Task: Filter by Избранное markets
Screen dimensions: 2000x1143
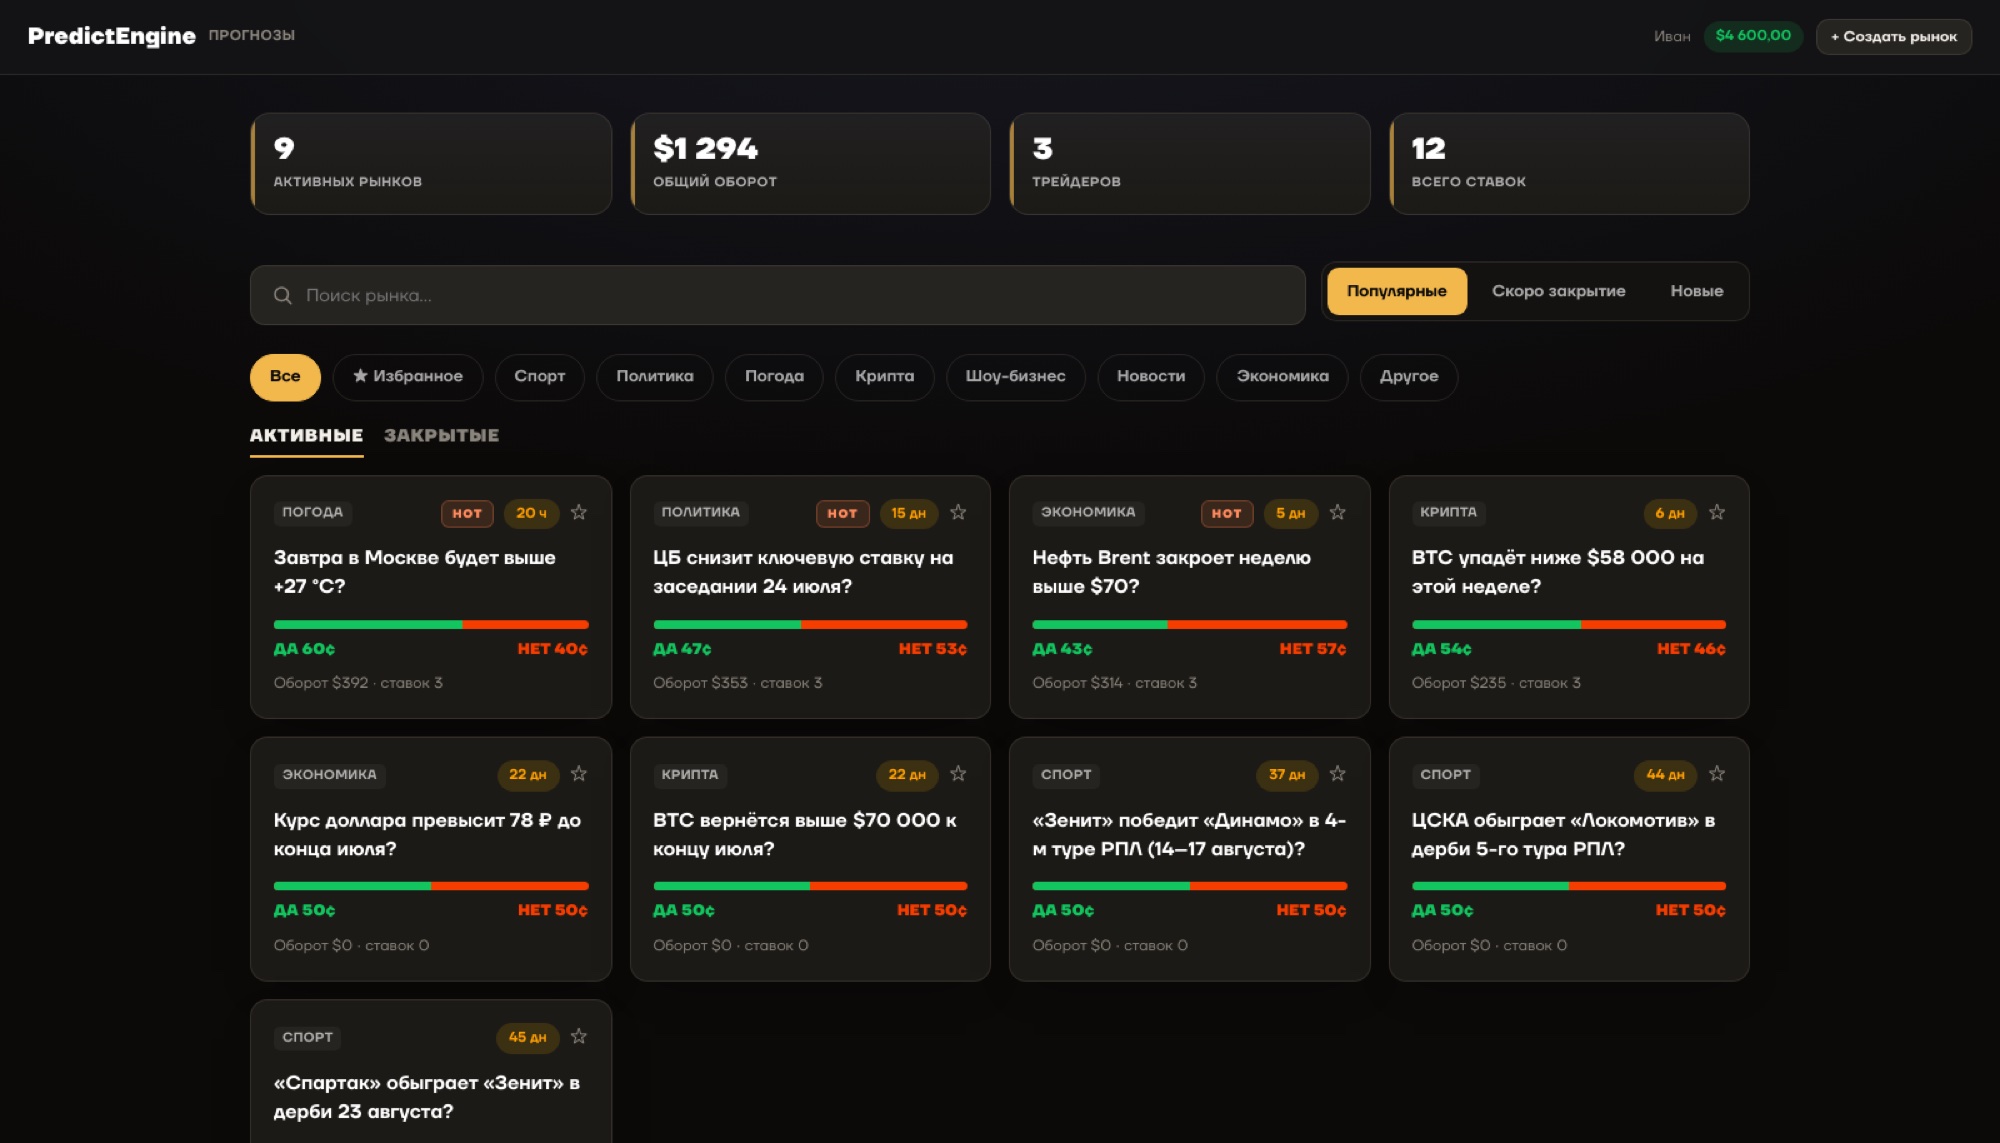Action: (408, 377)
